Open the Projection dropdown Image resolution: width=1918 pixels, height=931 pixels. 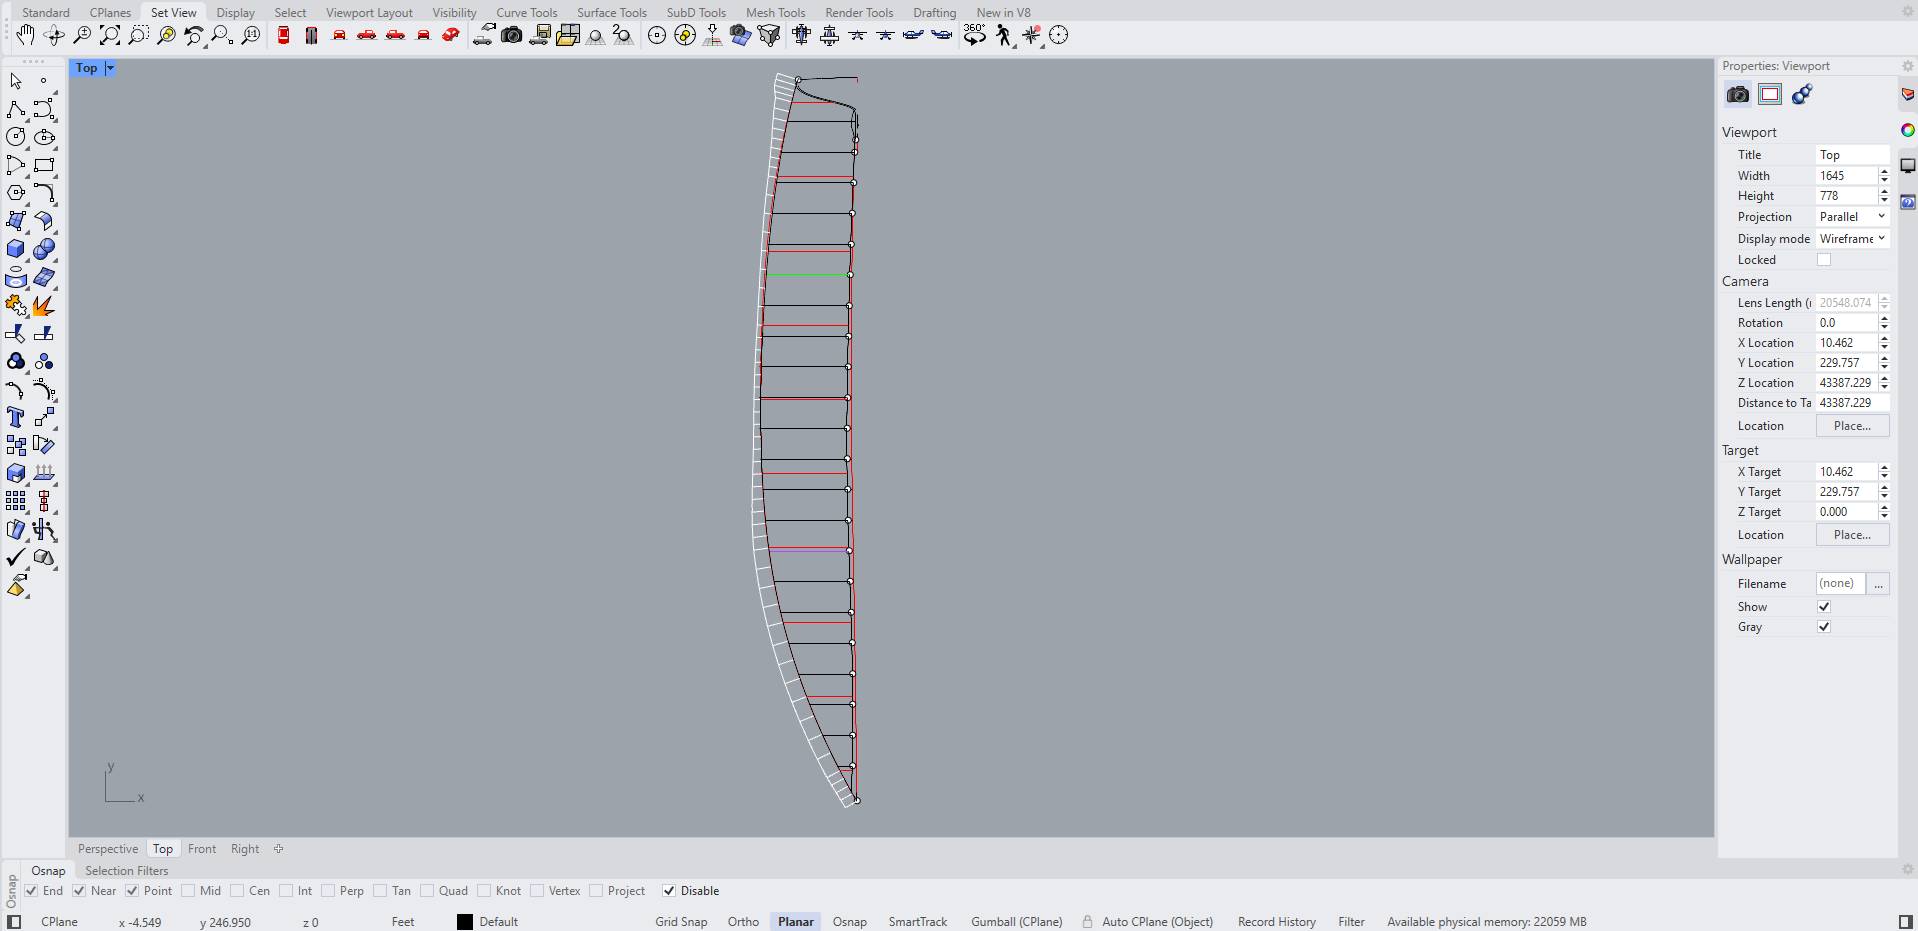(x=1851, y=217)
